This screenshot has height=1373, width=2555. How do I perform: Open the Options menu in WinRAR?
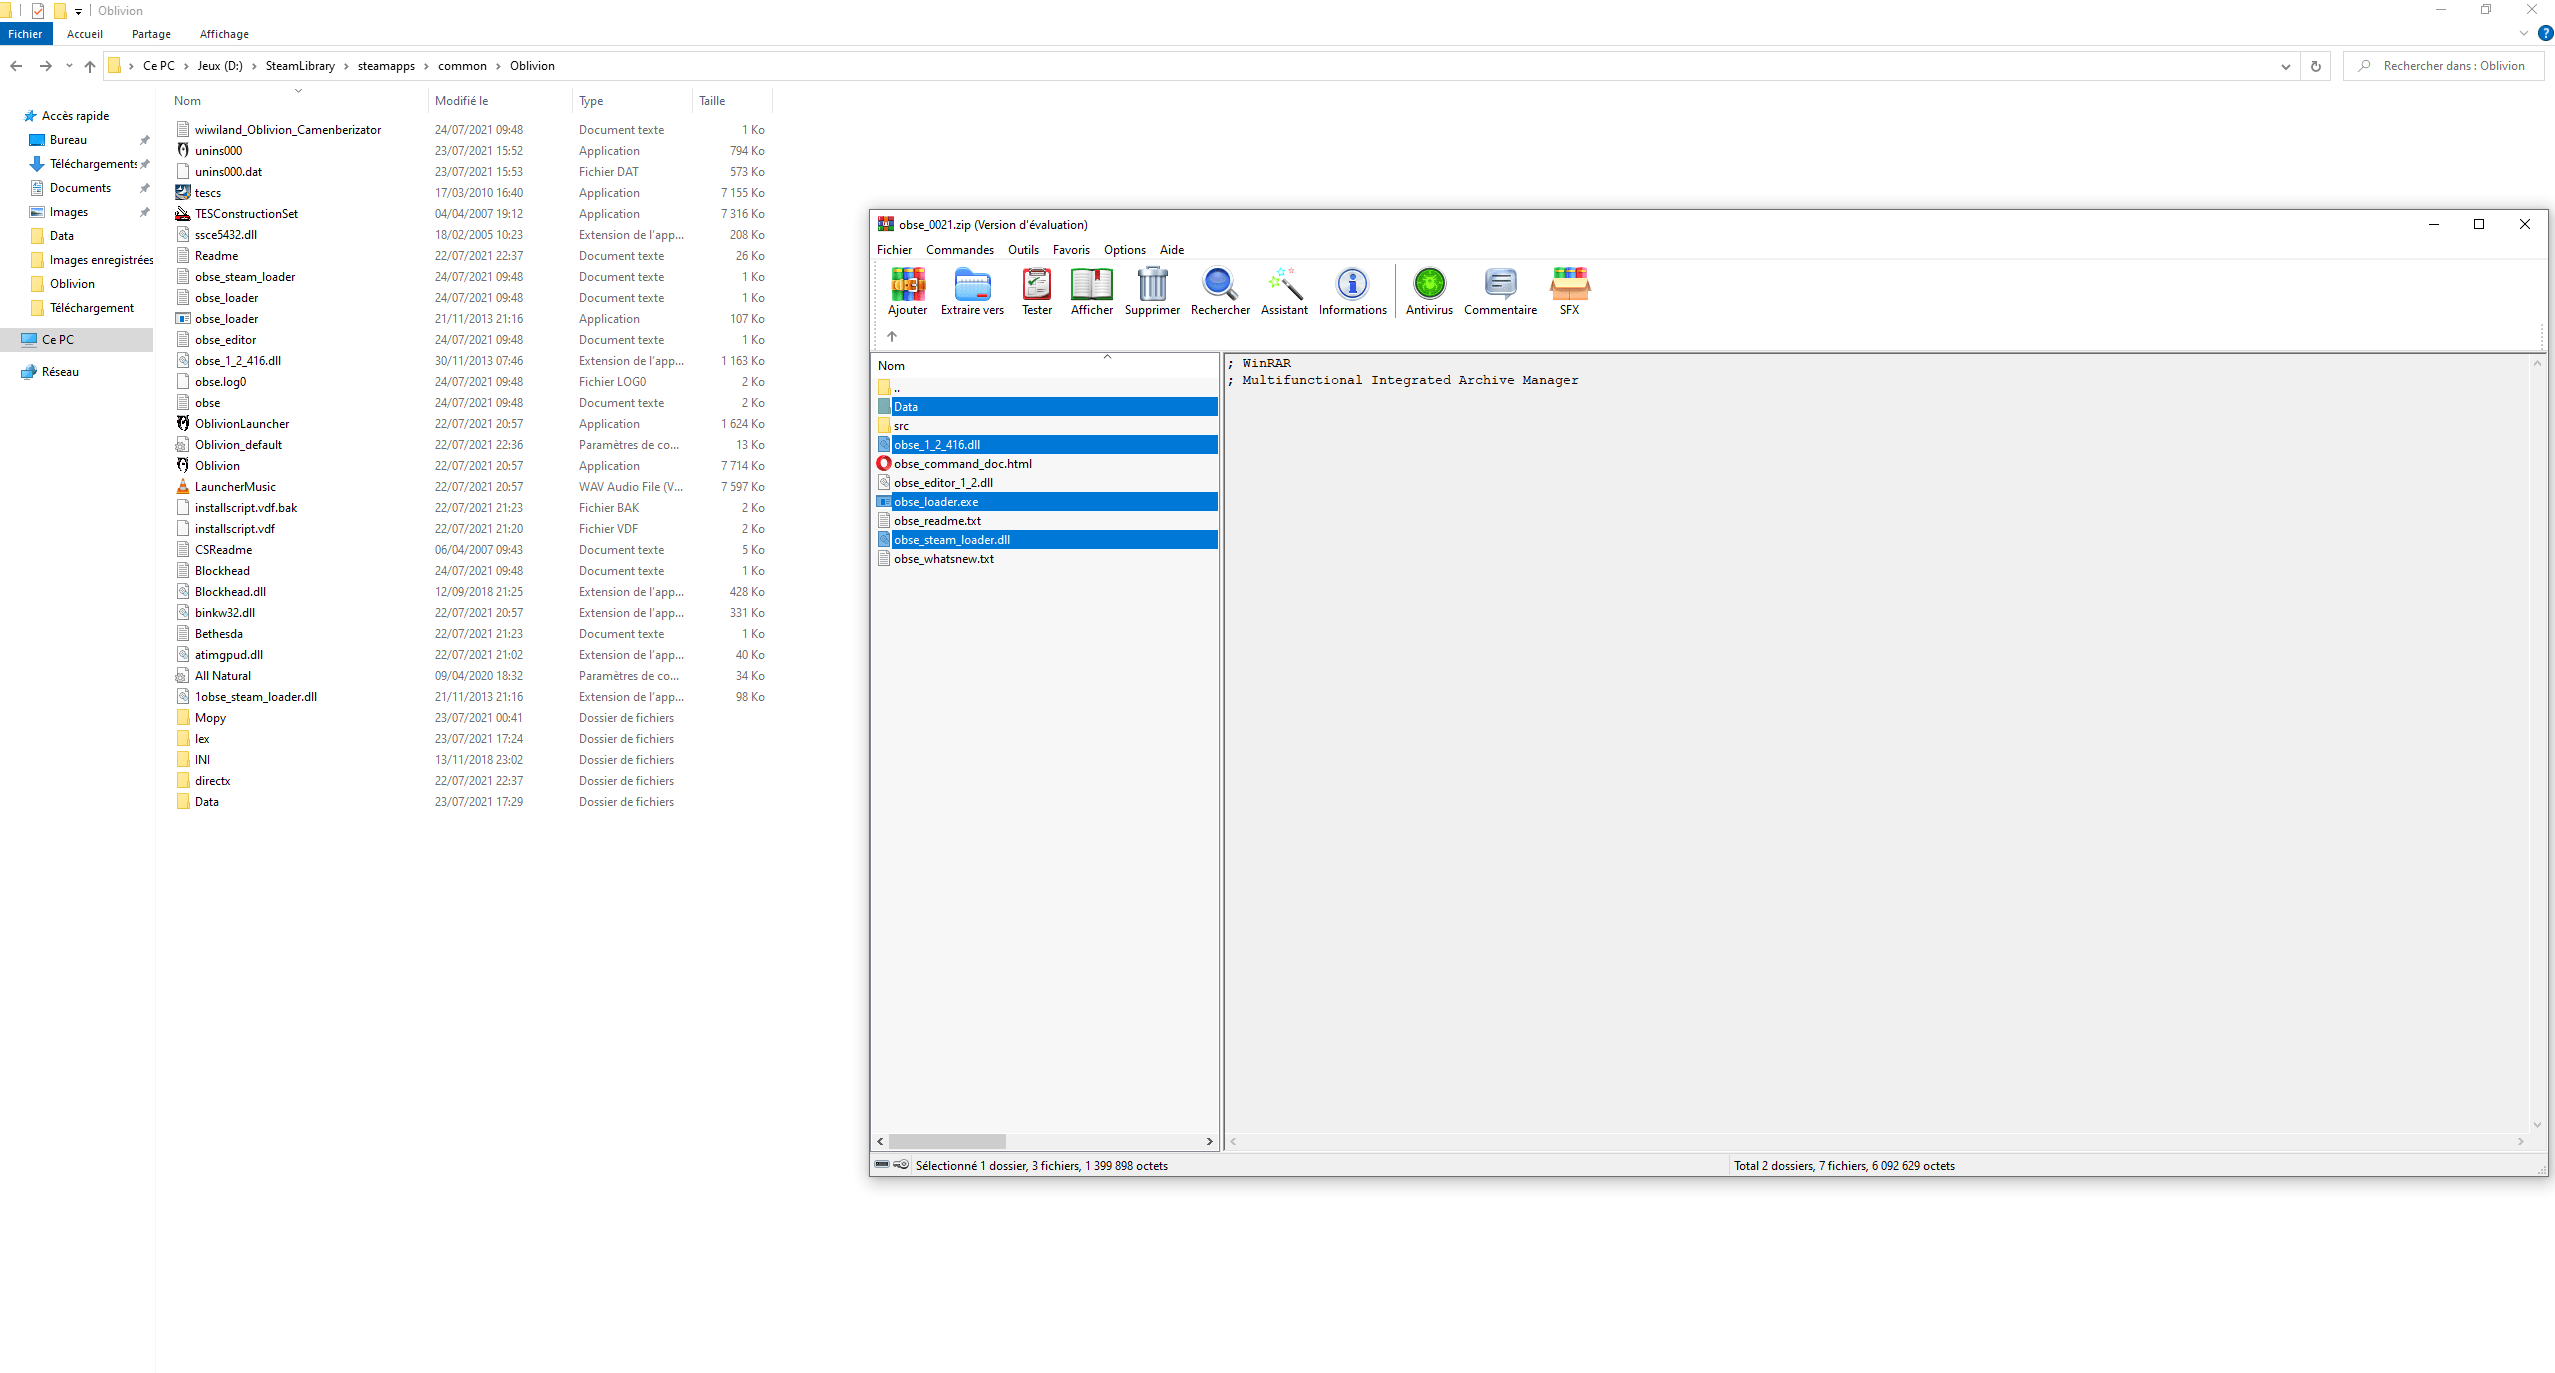[1124, 250]
